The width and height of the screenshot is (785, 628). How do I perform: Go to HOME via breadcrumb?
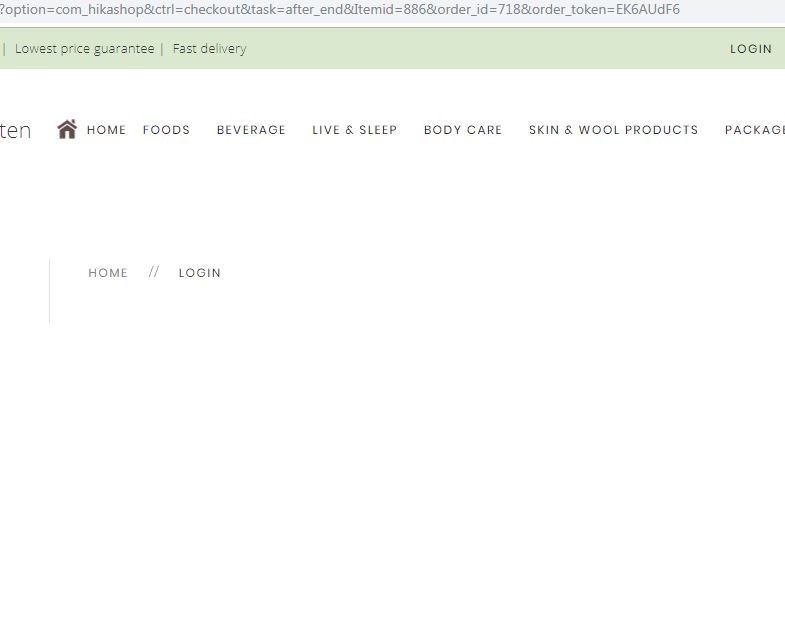[x=108, y=273]
